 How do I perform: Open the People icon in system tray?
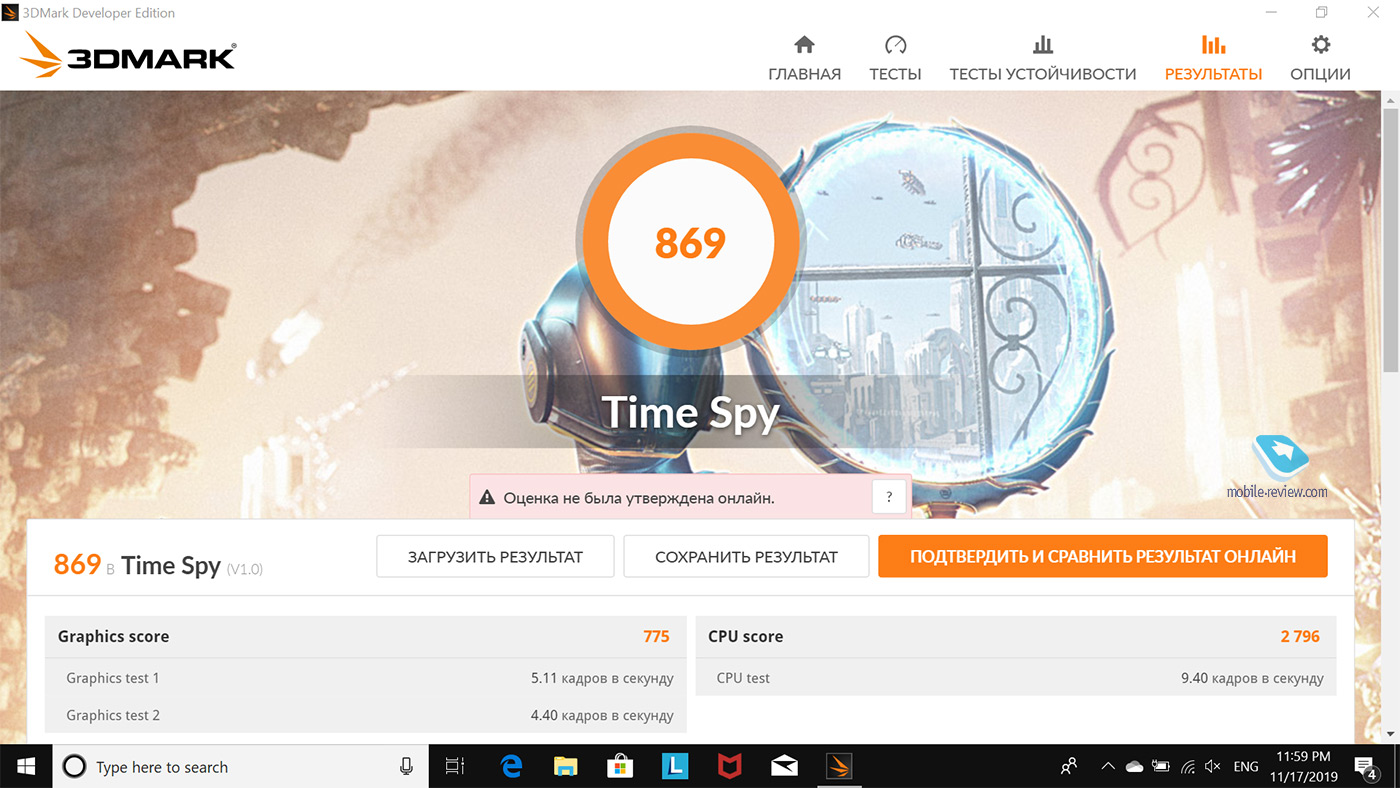[1069, 767]
